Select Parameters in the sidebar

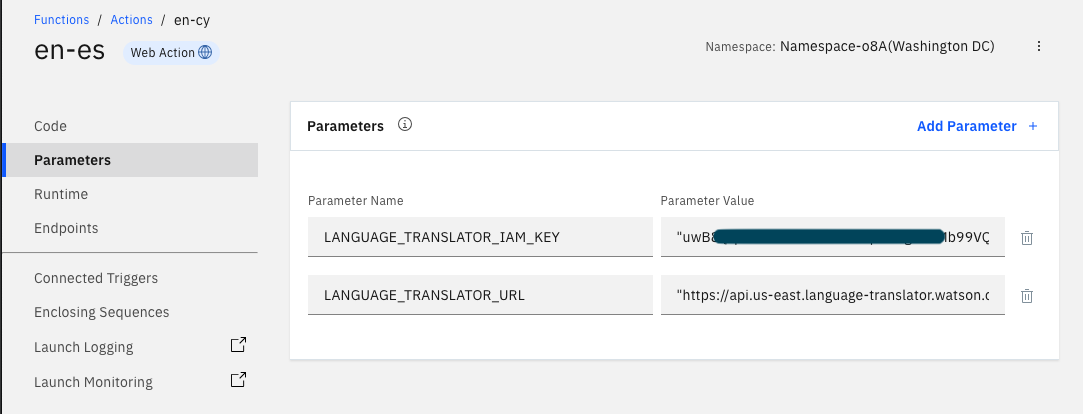[72, 160]
